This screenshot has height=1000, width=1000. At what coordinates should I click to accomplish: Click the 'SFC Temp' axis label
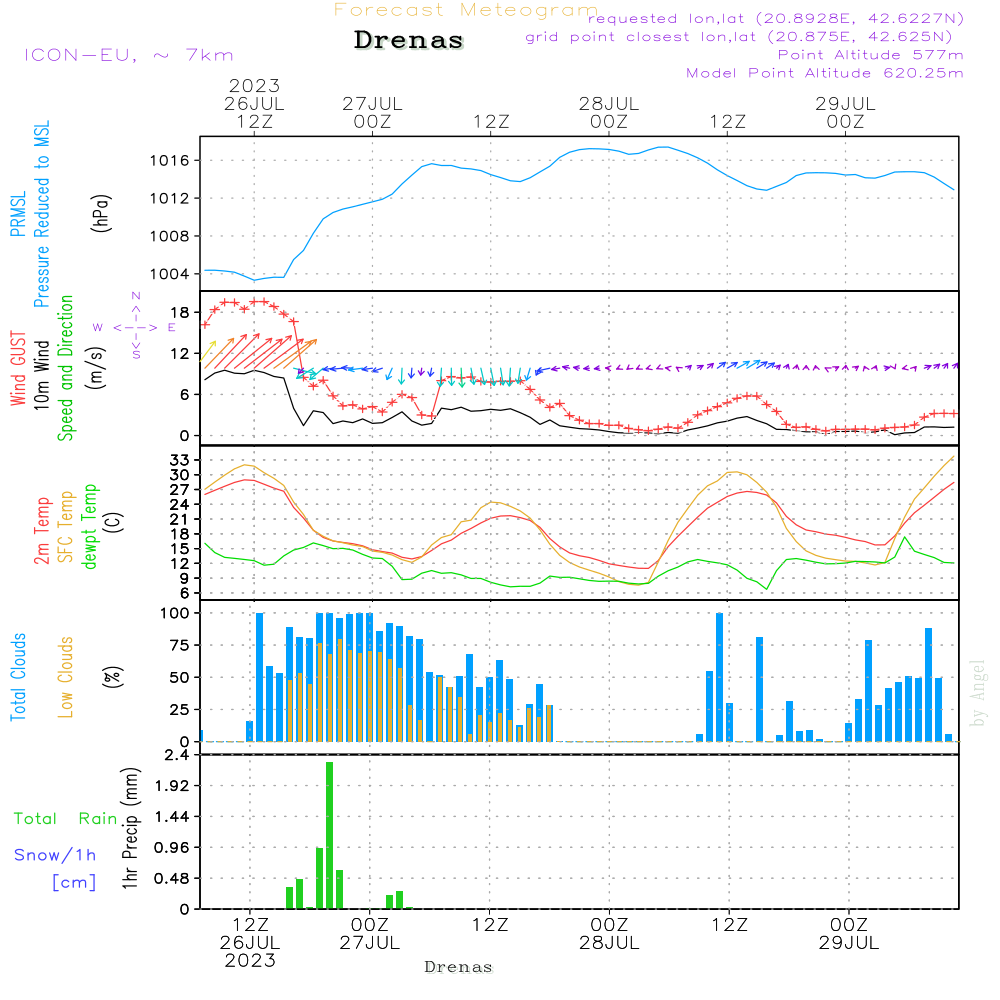coord(66,527)
